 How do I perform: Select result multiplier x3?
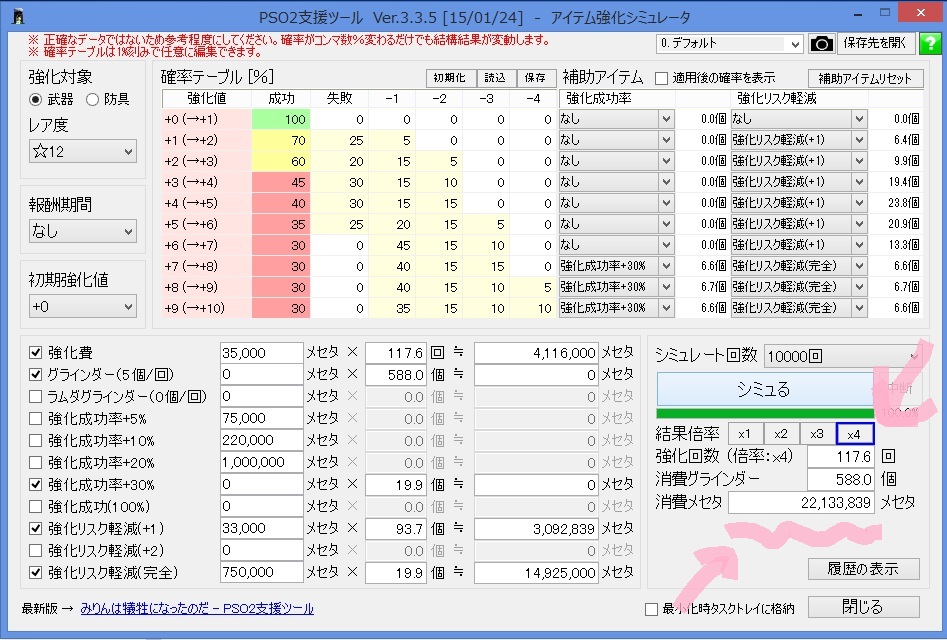[817, 434]
